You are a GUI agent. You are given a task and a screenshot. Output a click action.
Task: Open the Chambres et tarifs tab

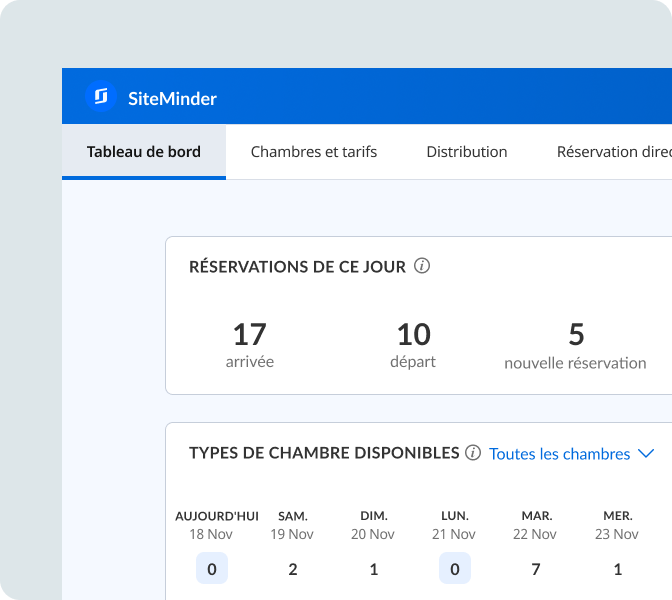[314, 152]
